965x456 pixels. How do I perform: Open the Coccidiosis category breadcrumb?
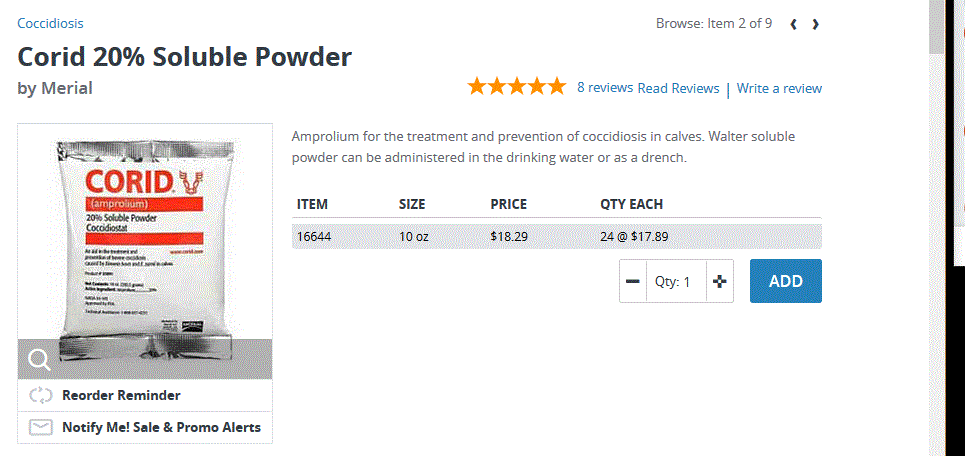(50, 23)
